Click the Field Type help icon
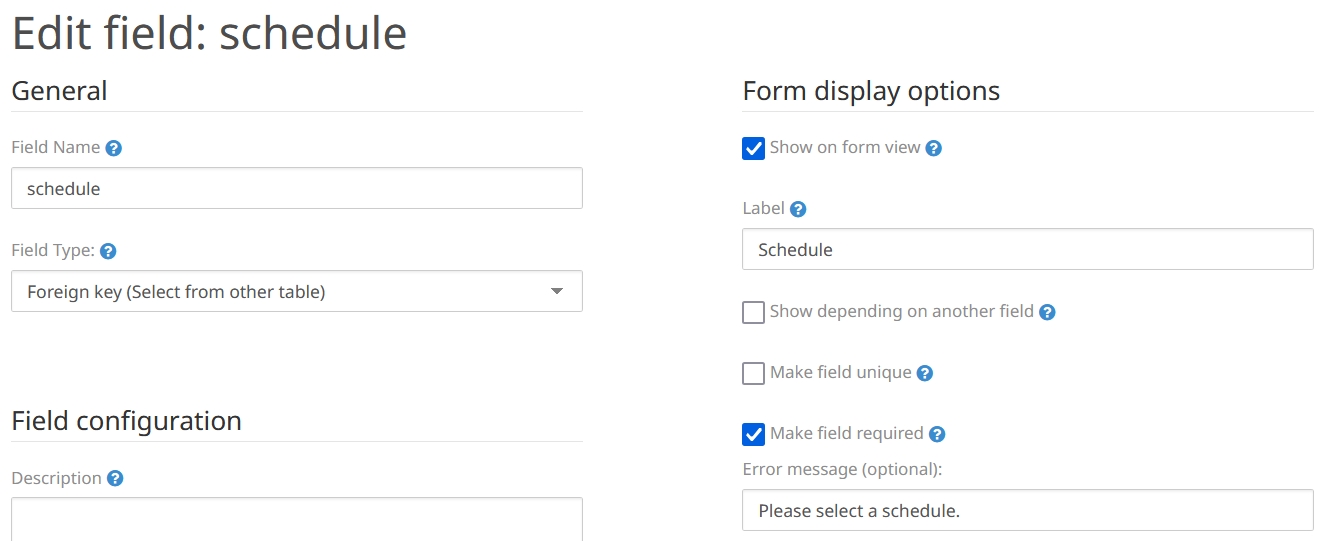This screenshot has height=541, width=1329. [108, 251]
